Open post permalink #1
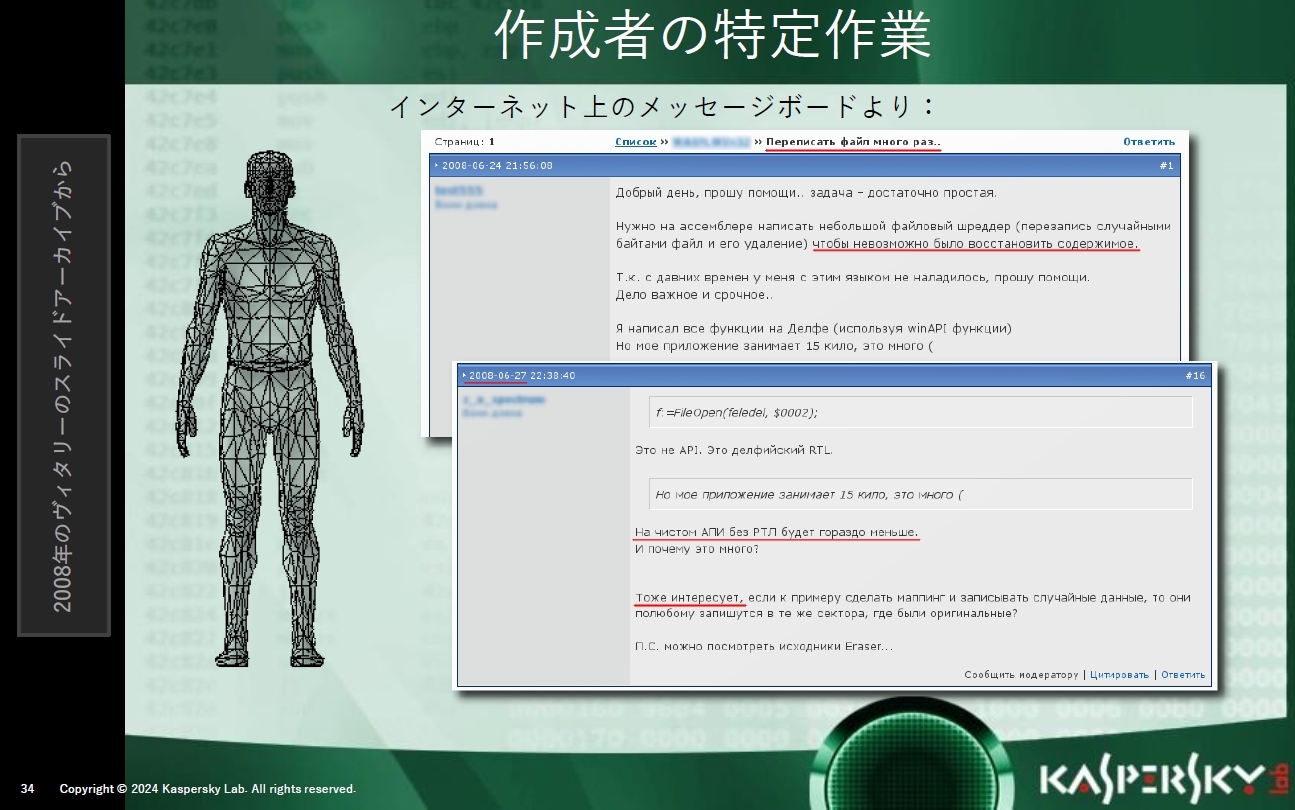The width and height of the screenshot is (1295, 810). click(x=1166, y=166)
